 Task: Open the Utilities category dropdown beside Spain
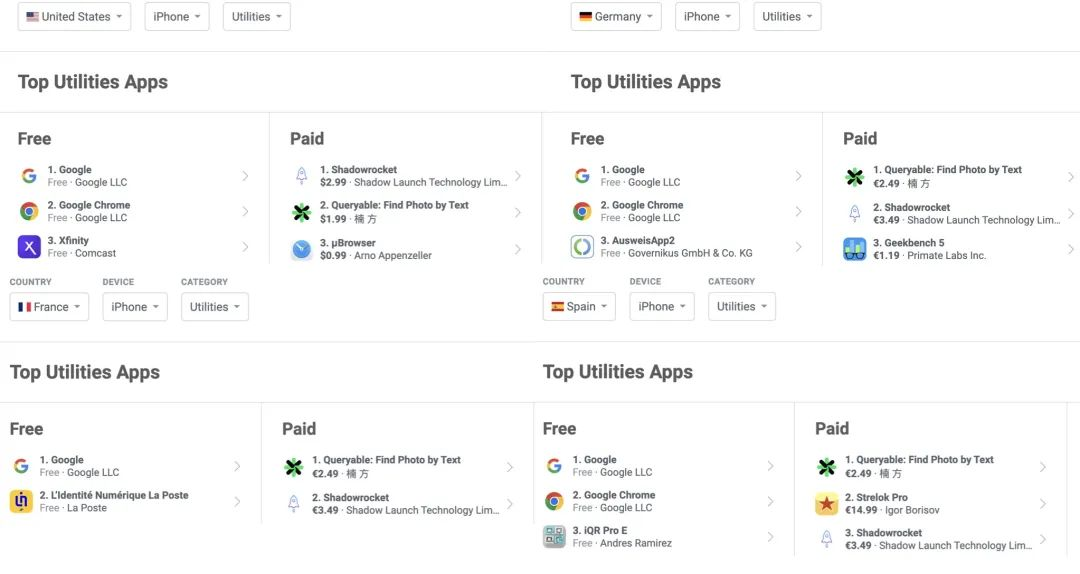tap(741, 307)
